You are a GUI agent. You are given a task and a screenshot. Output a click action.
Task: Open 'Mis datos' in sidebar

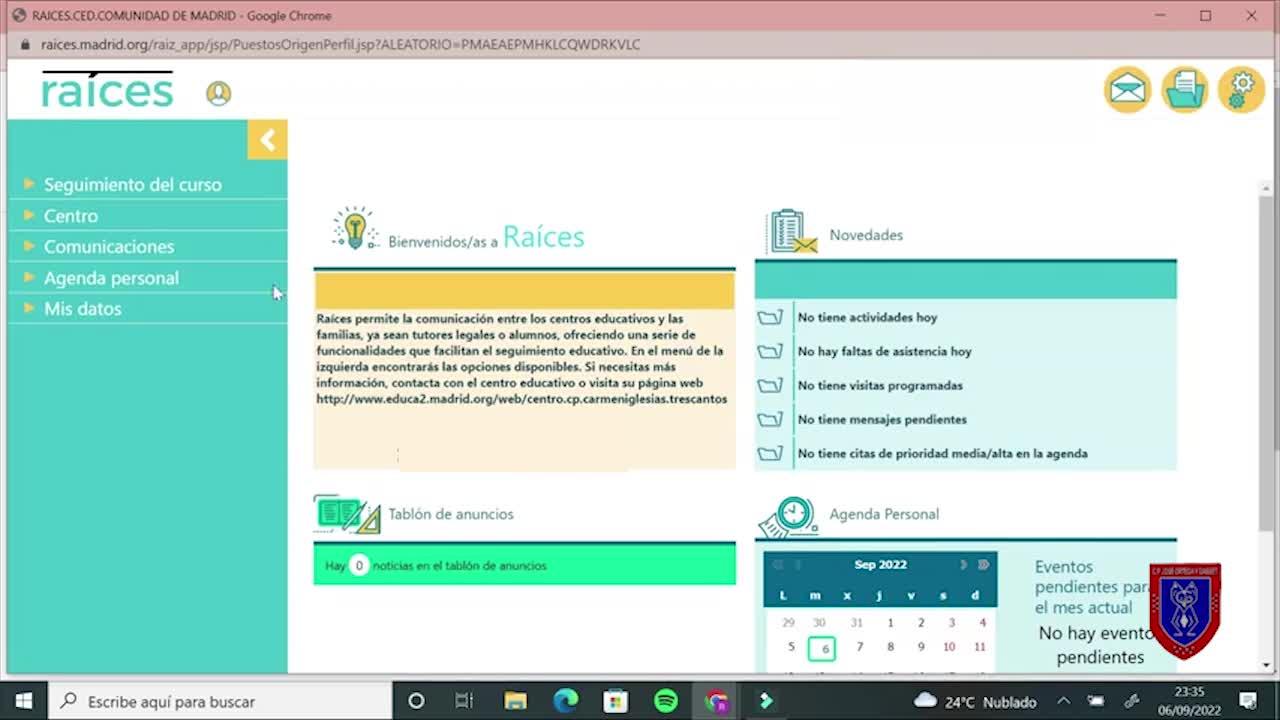(x=82, y=309)
